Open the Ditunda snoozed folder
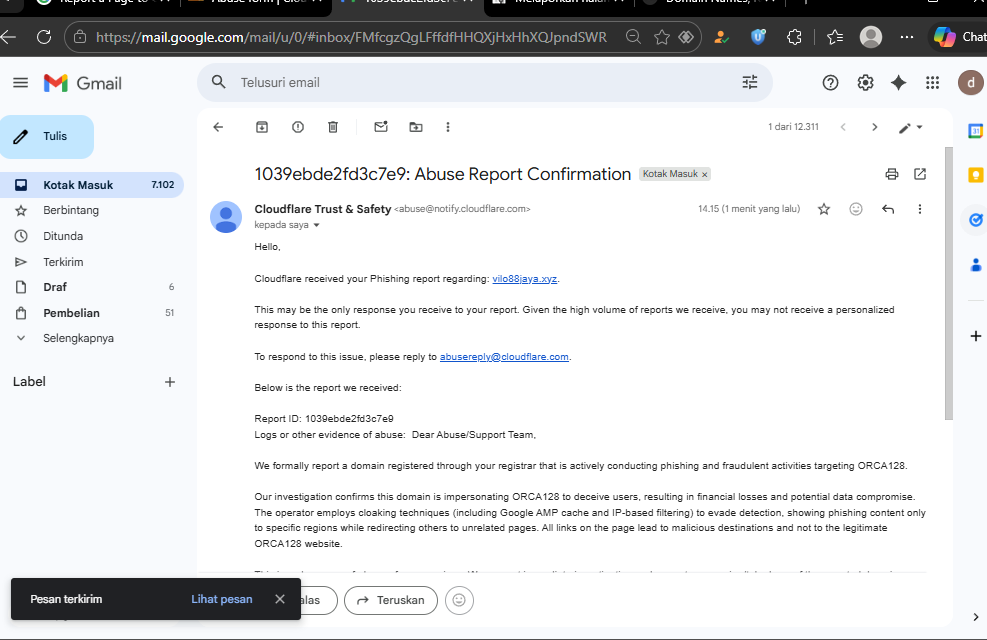This screenshot has width=987, height=640. (63, 236)
